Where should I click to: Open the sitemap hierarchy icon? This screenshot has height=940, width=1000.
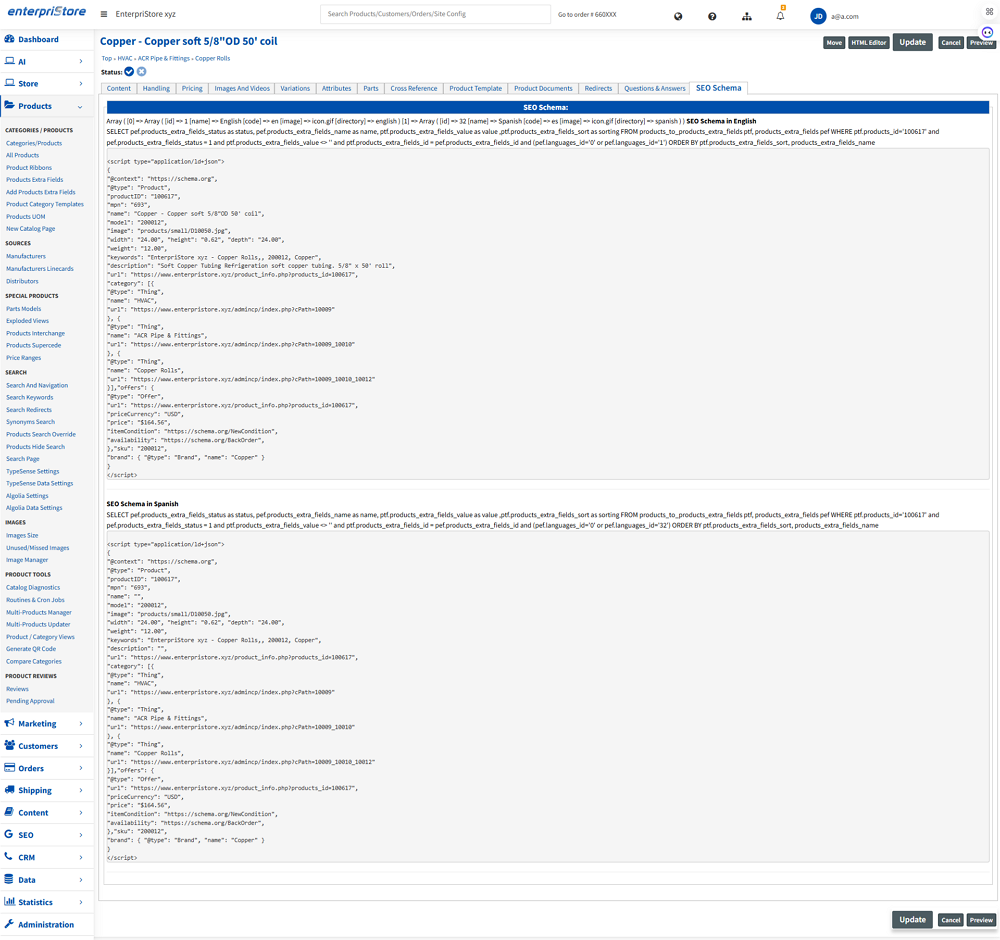click(747, 16)
